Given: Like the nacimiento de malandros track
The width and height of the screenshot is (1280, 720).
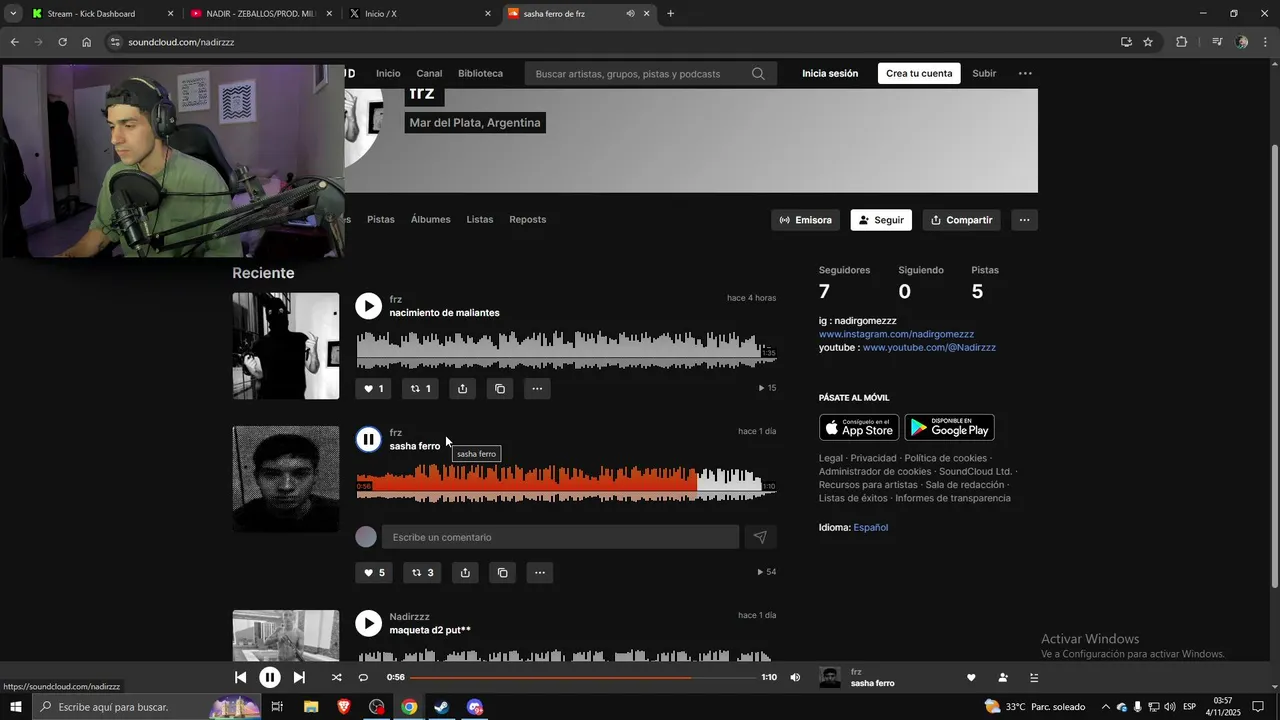Looking at the screenshot, I should 373,389.
